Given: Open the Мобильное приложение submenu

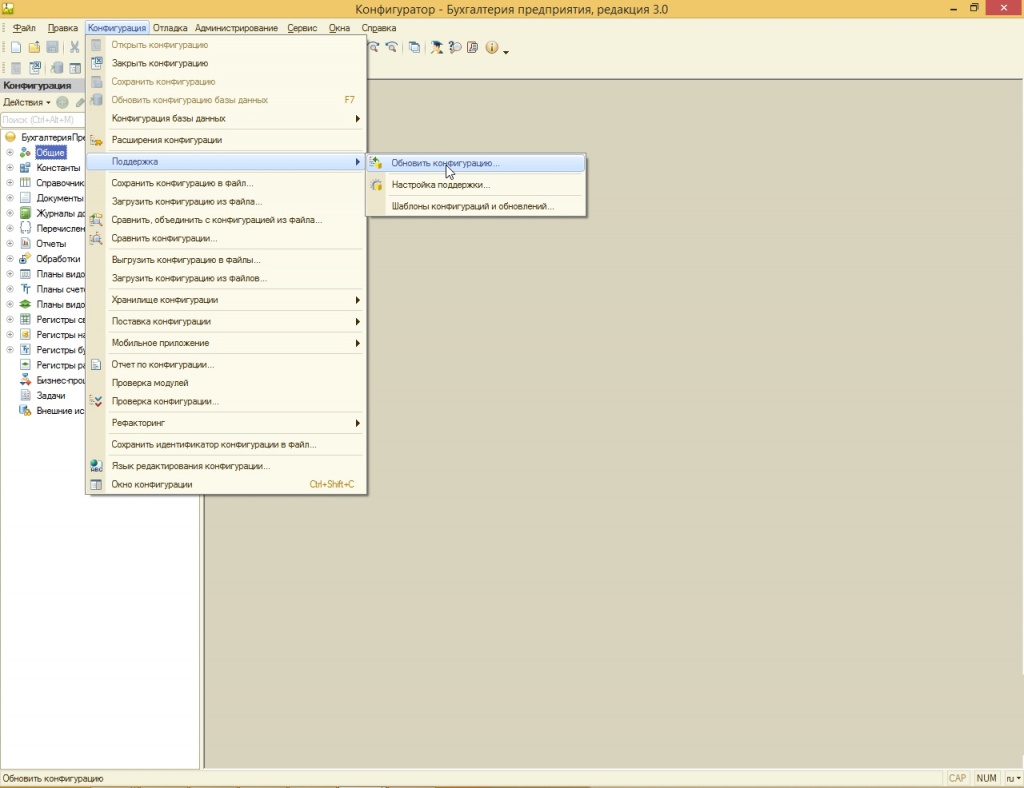Looking at the screenshot, I should 226,343.
